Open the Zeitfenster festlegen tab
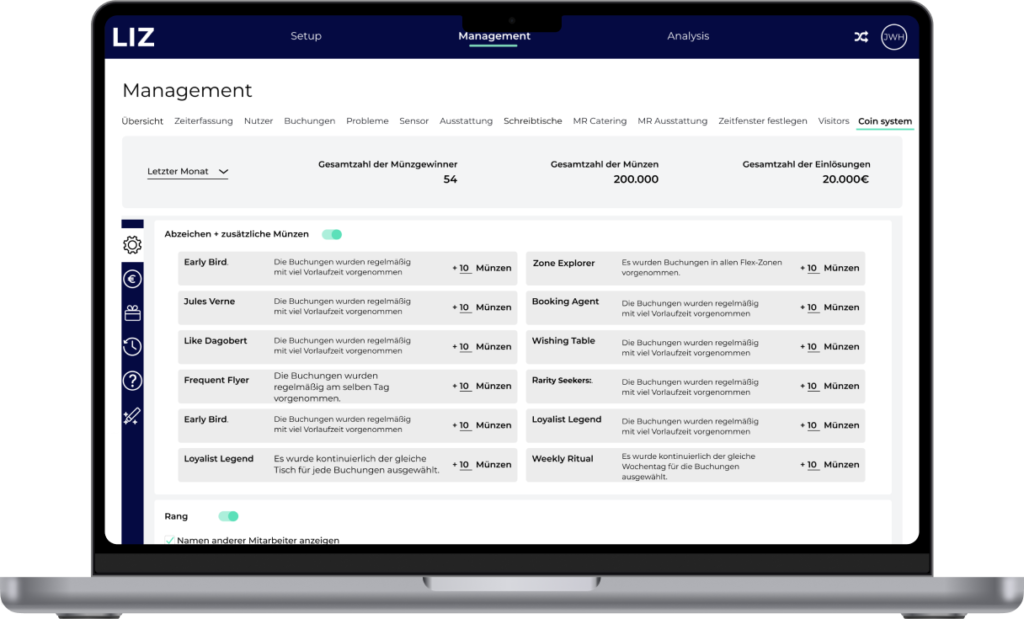Image resolution: width=1024 pixels, height=619 pixels. pyautogui.click(x=763, y=121)
